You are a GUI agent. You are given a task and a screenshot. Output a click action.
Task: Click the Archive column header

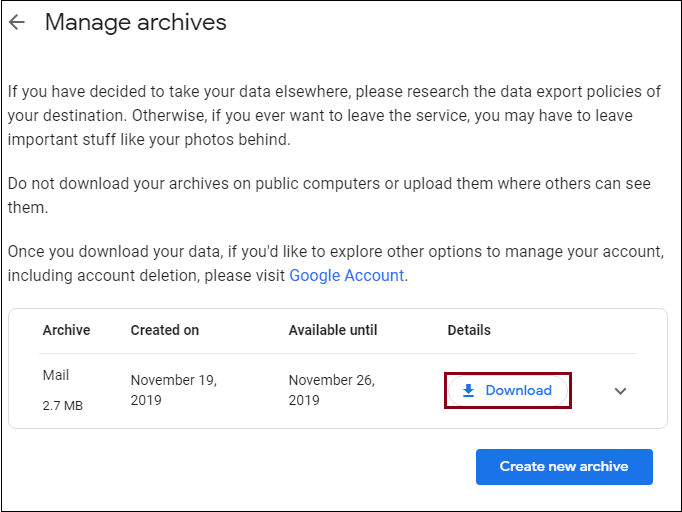[x=66, y=330]
